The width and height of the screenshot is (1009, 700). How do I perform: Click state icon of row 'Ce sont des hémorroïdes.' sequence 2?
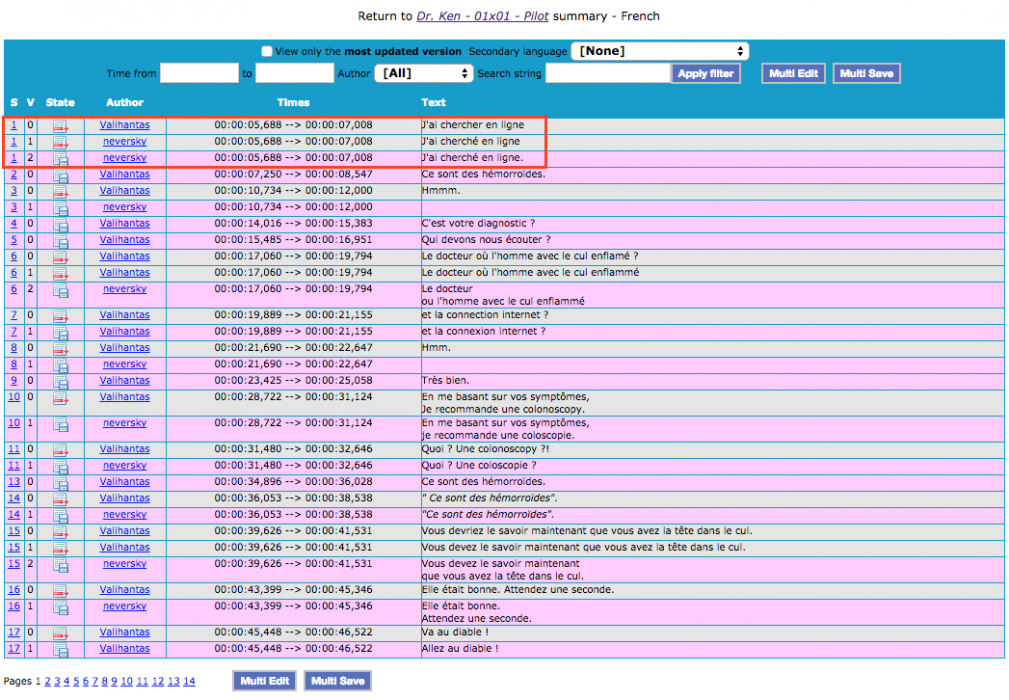(60, 175)
